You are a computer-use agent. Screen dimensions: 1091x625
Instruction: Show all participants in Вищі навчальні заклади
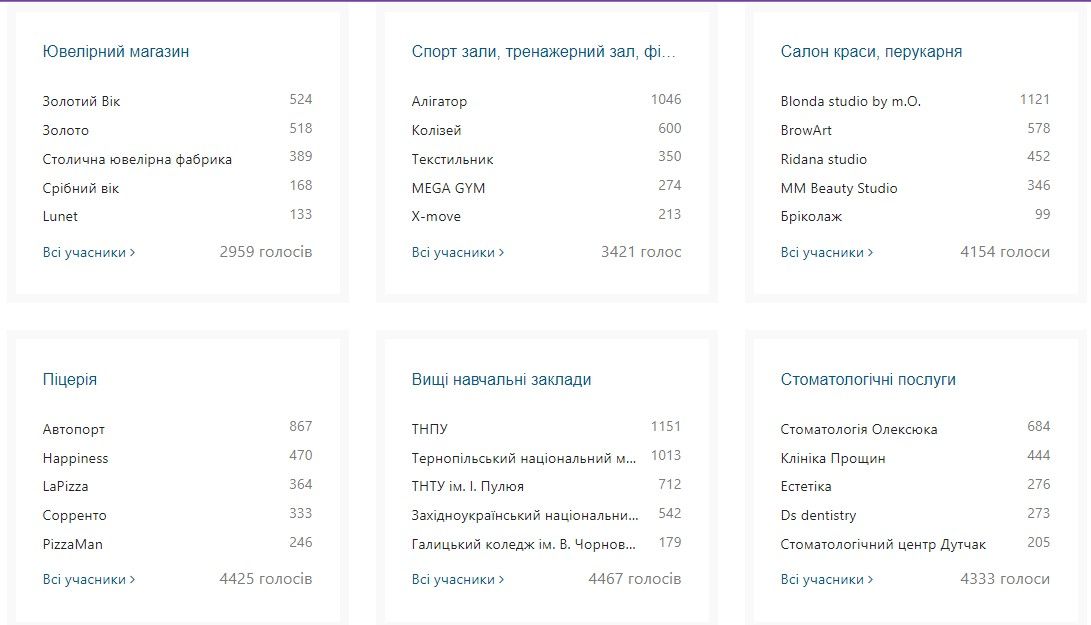(x=457, y=580)
